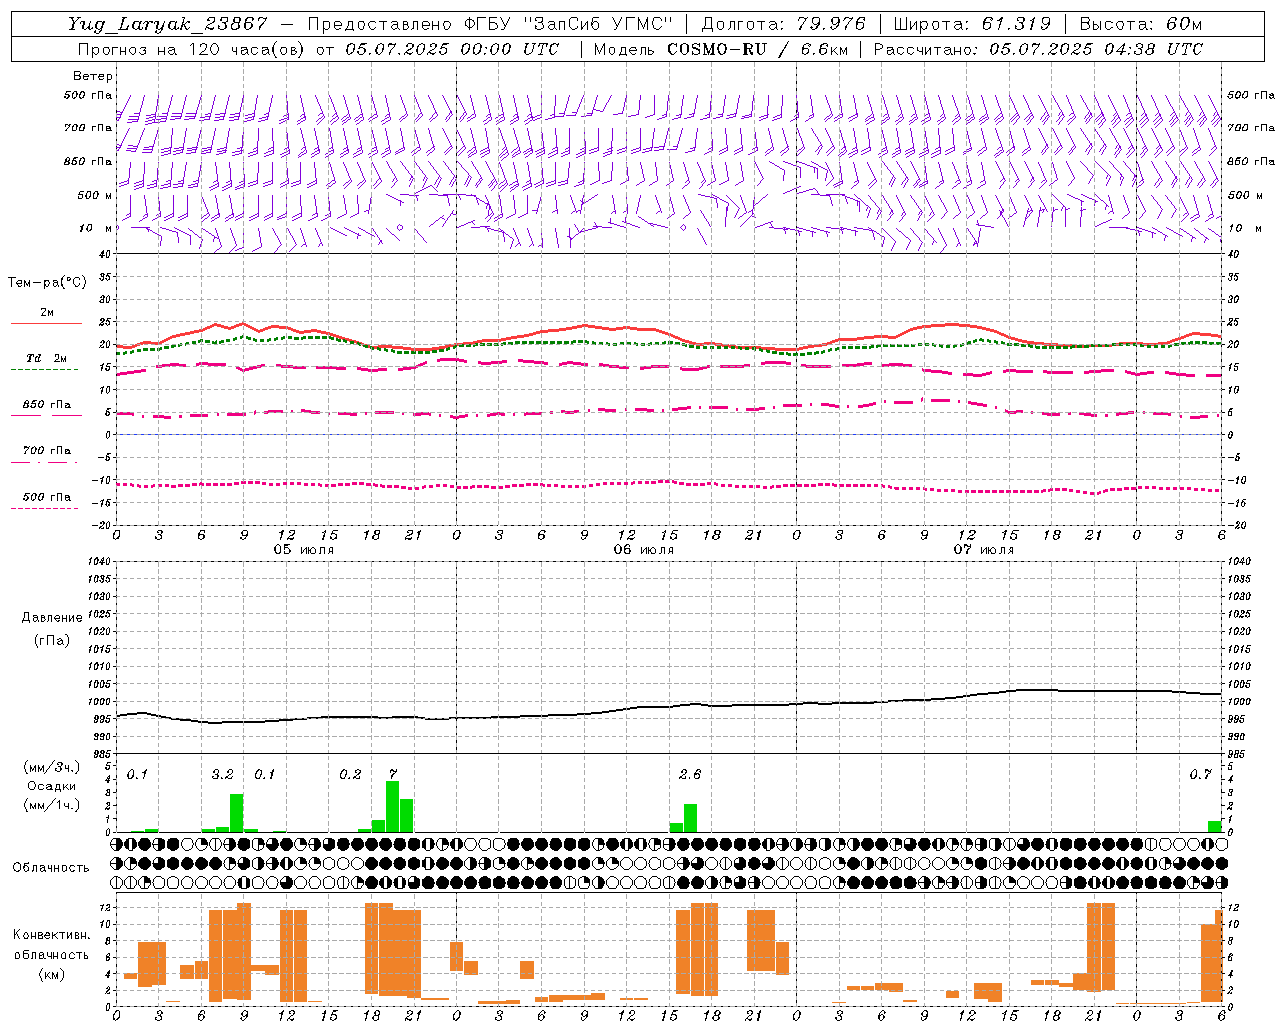The height and width of the screenshot is (1024, 1280).
Task: Click the Высота: 60м value
Action: [x=1140, y=25]
